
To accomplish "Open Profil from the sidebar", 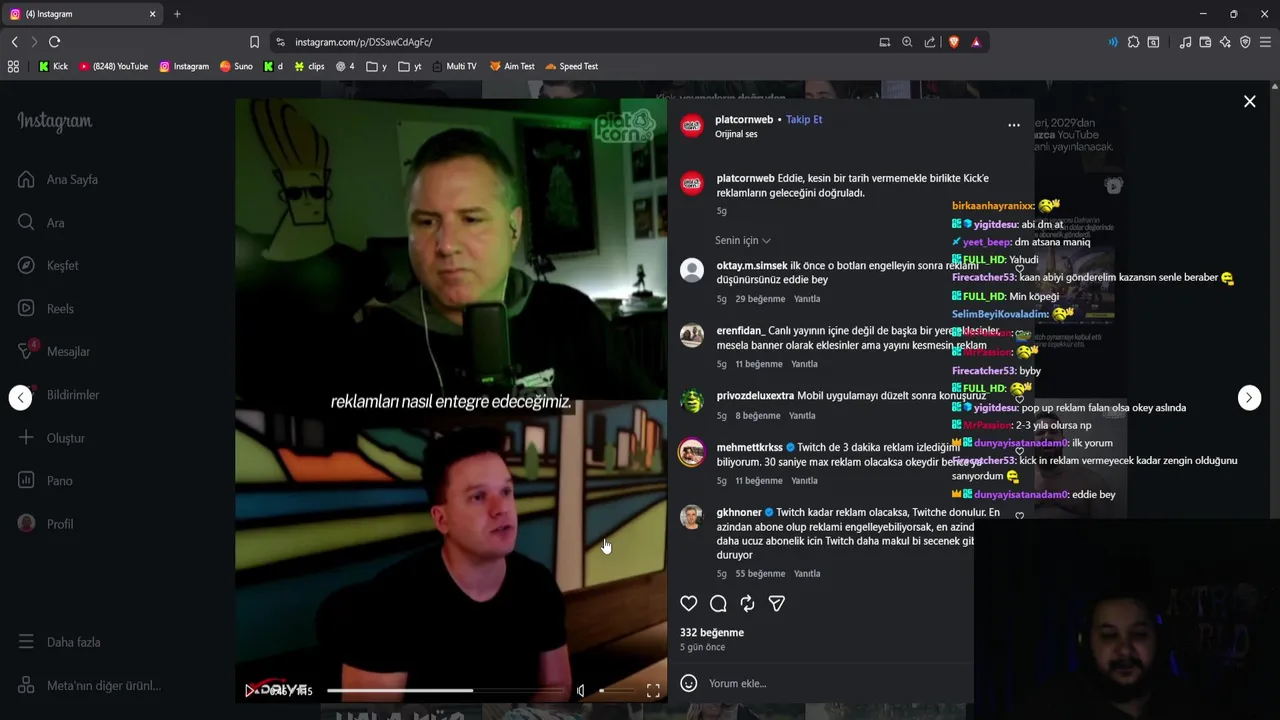I will click(x=46, y=524).
